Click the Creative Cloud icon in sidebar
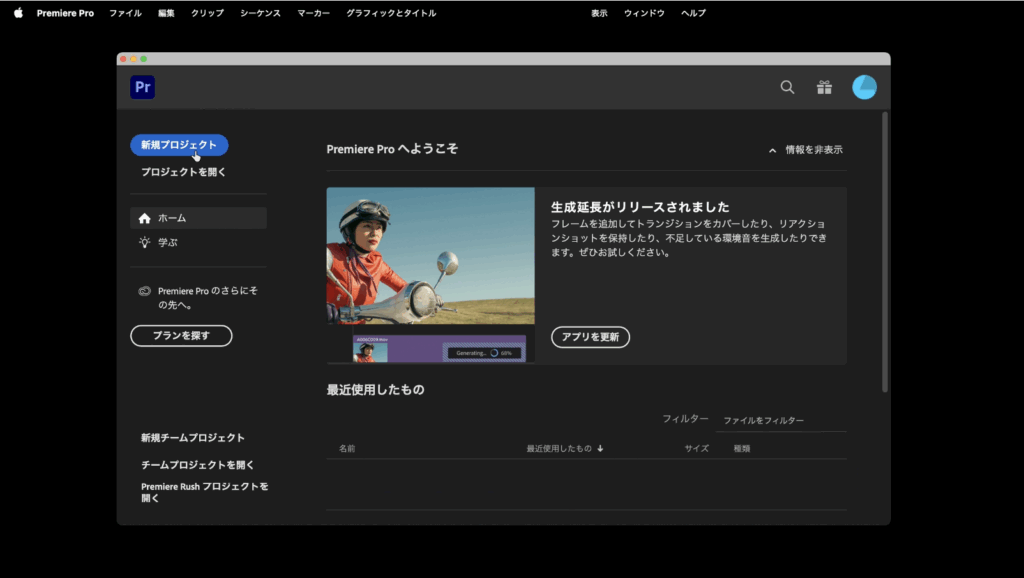 tap(145, 291)
